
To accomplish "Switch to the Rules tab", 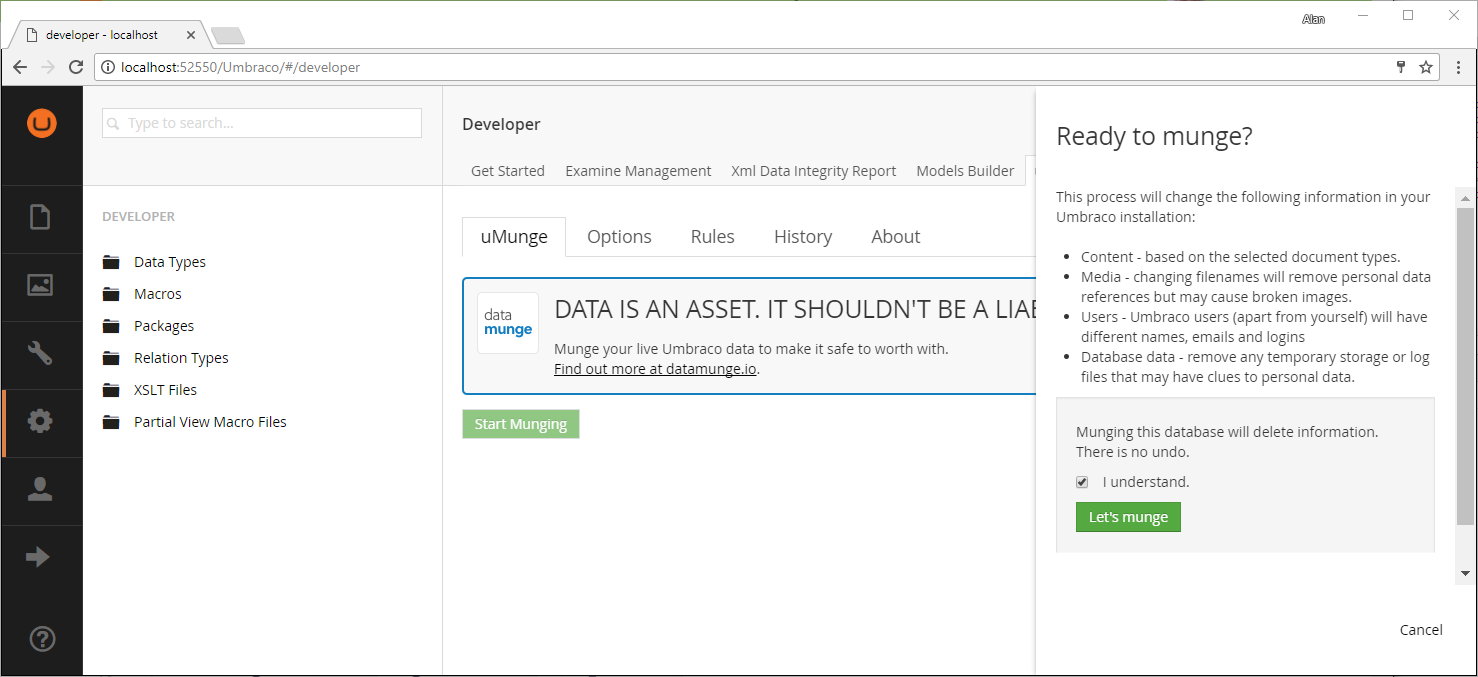I will (x=713, y=237).
